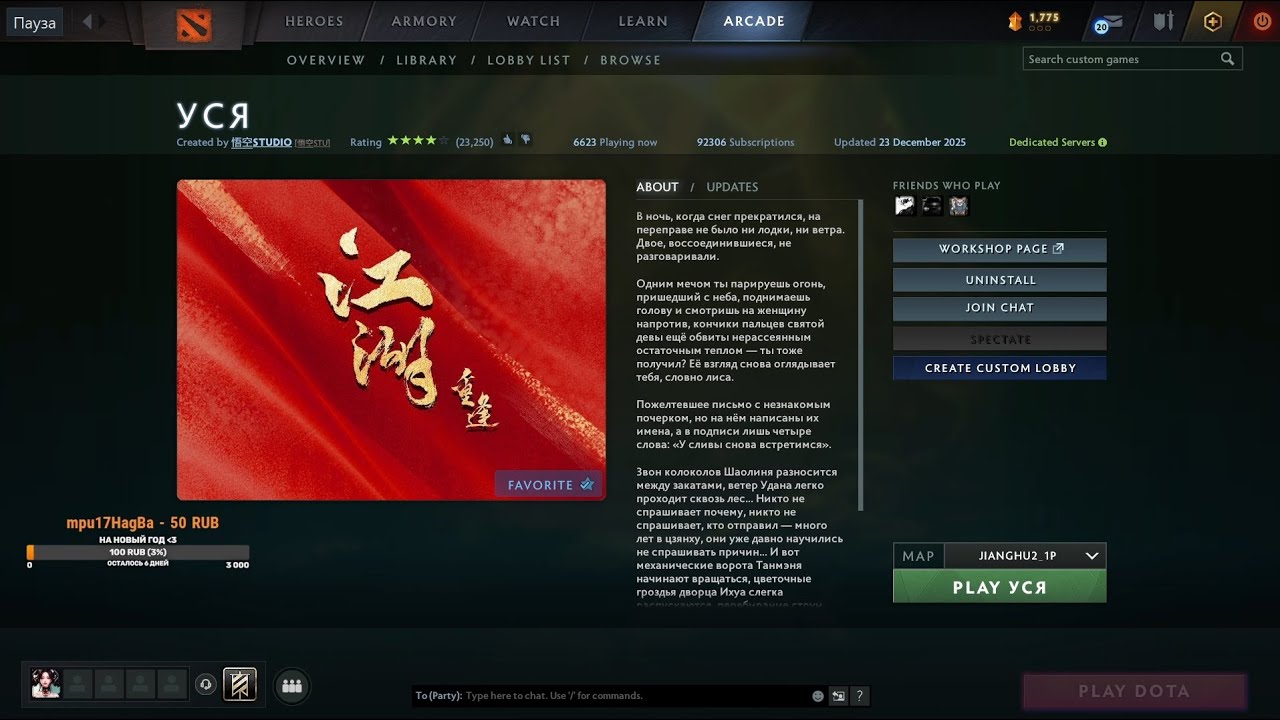Select the ARCADE tab
1280x720 pixels.
[754, 21]
